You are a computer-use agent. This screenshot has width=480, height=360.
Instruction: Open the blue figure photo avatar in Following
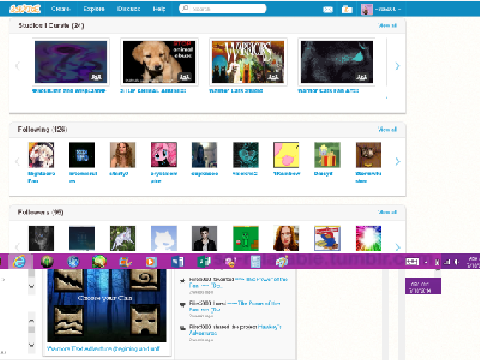204,155
